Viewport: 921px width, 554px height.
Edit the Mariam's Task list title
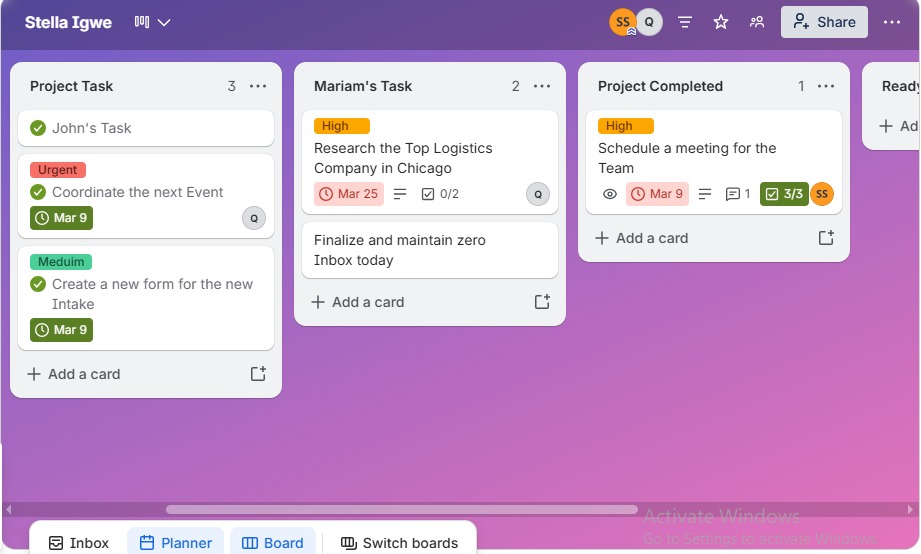363,86
